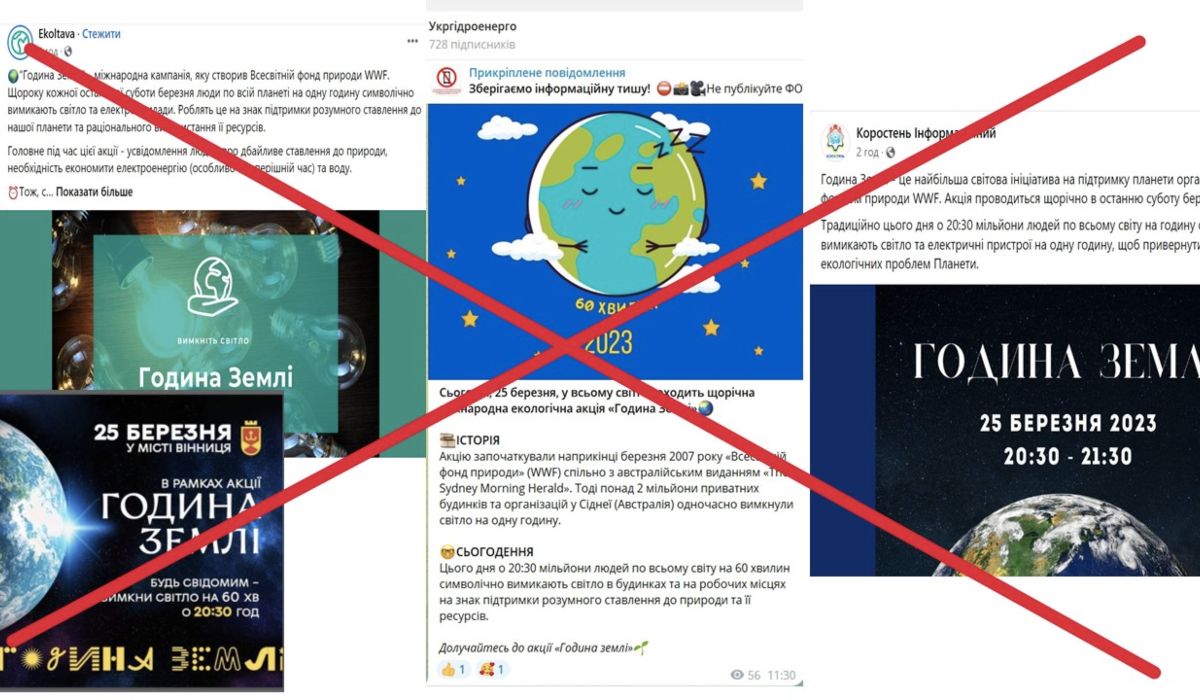Screen dimensions: 1200x700
Task: Click the globe audience icon beside 2 год
Action: pos(891,152)
